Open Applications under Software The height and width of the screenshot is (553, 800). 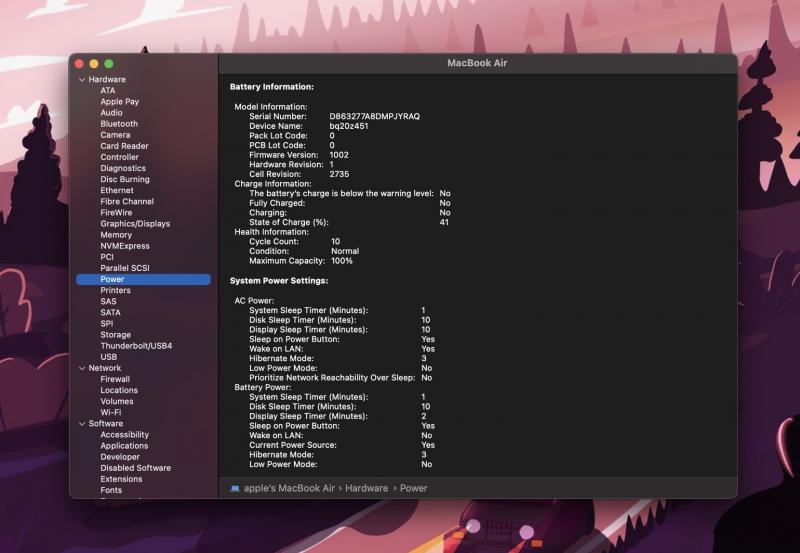pyautogui.click(x=124, y=446)
